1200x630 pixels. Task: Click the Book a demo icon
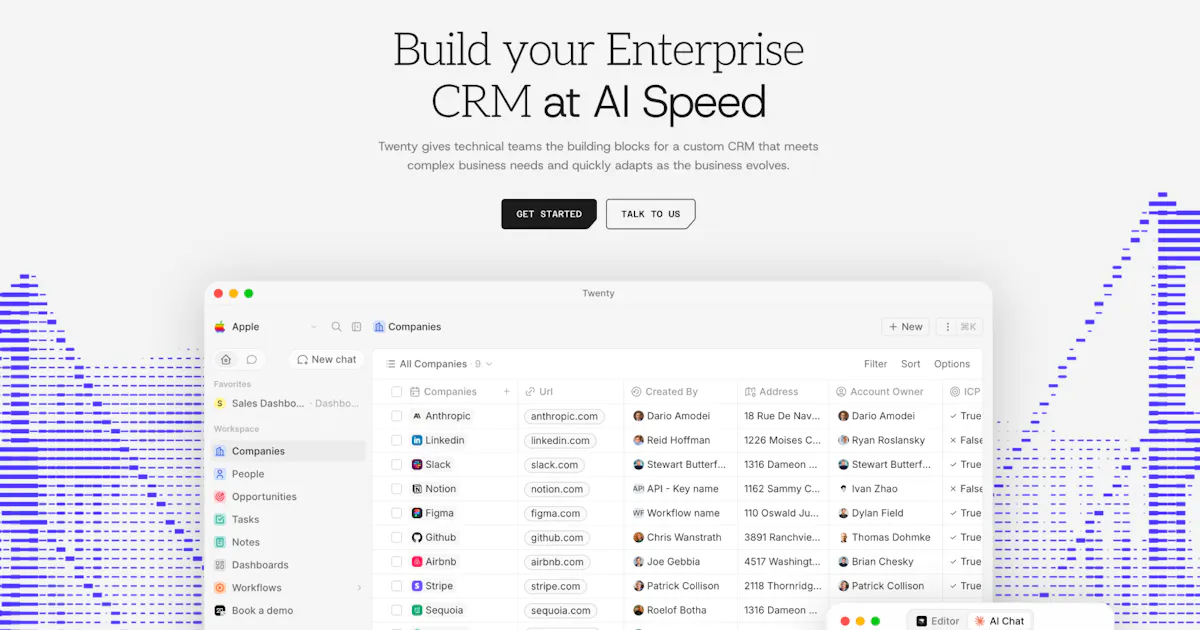[x=220, y=610]
